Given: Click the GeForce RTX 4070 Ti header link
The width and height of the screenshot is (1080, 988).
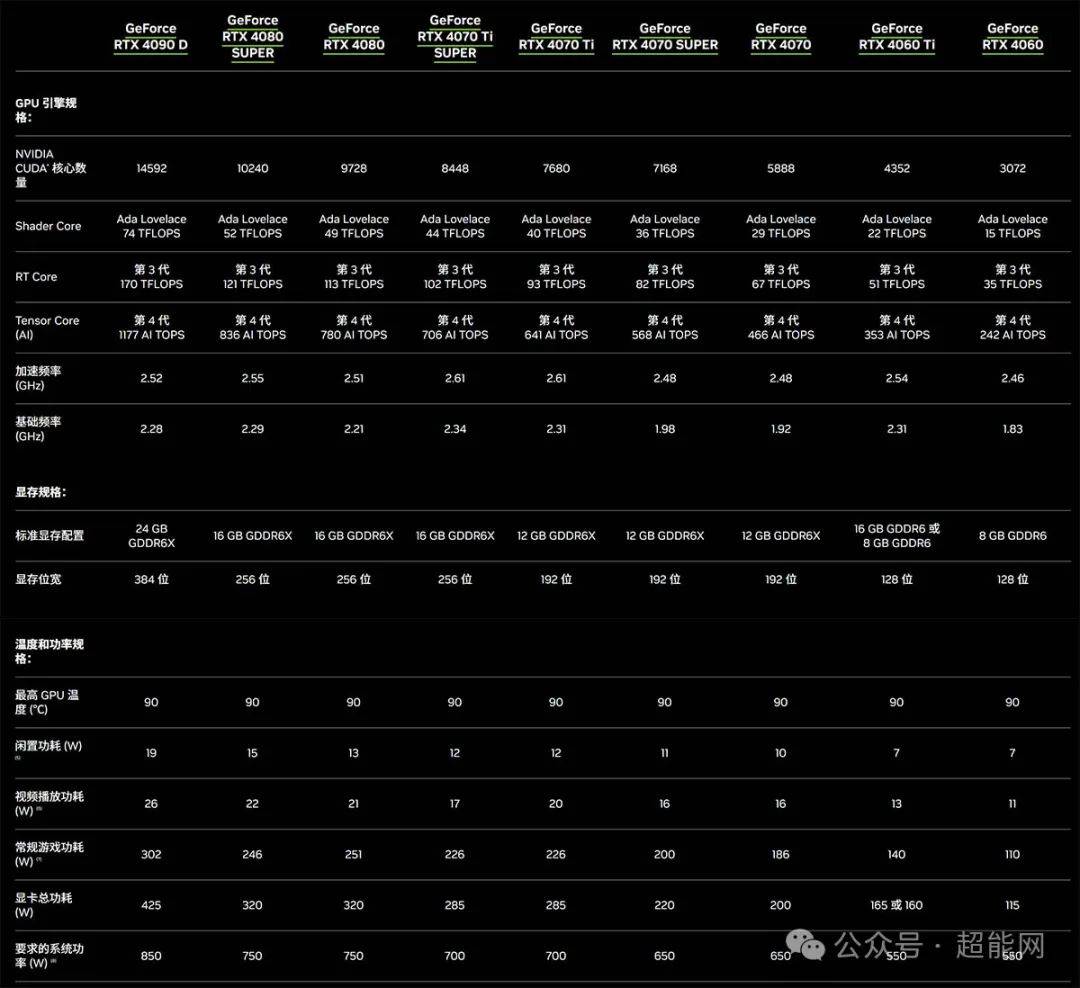Looking at the screenshot, I should pyautogui.click(x=557, y=37).
